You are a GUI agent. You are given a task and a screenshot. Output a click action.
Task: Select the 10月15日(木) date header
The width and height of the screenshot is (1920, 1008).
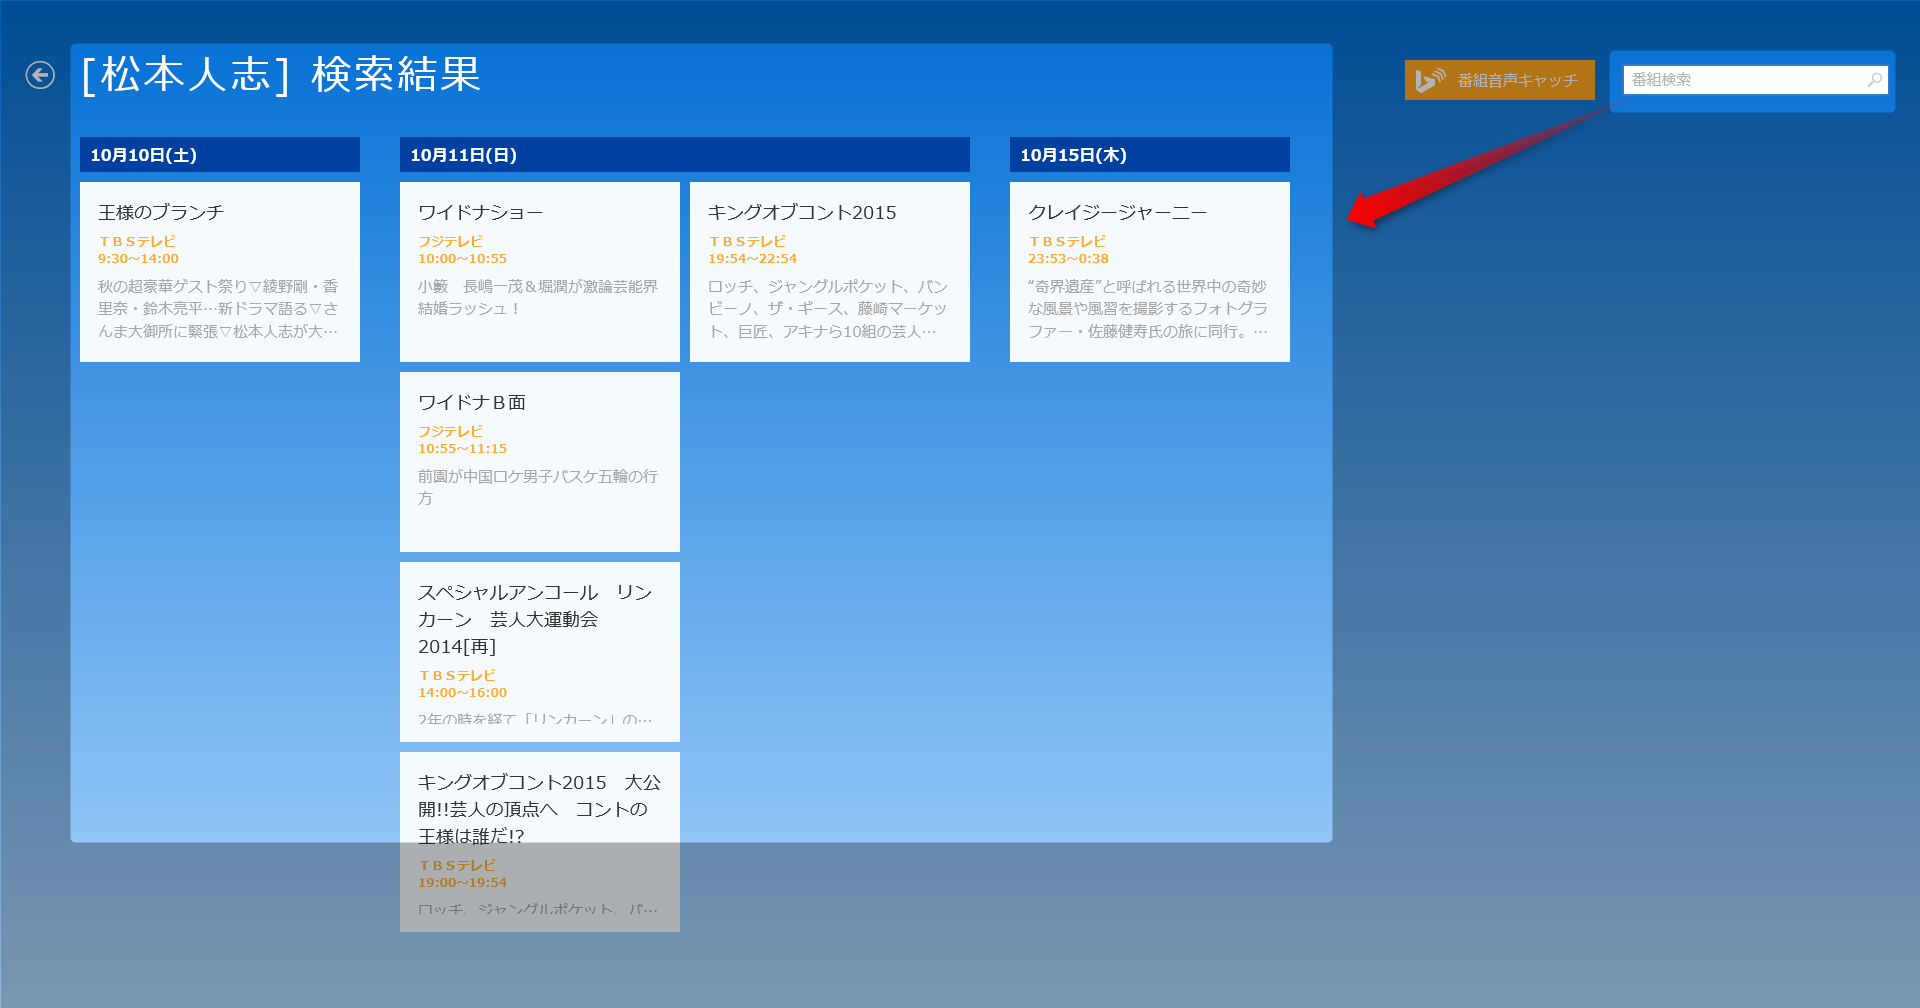click(1150, 155)
